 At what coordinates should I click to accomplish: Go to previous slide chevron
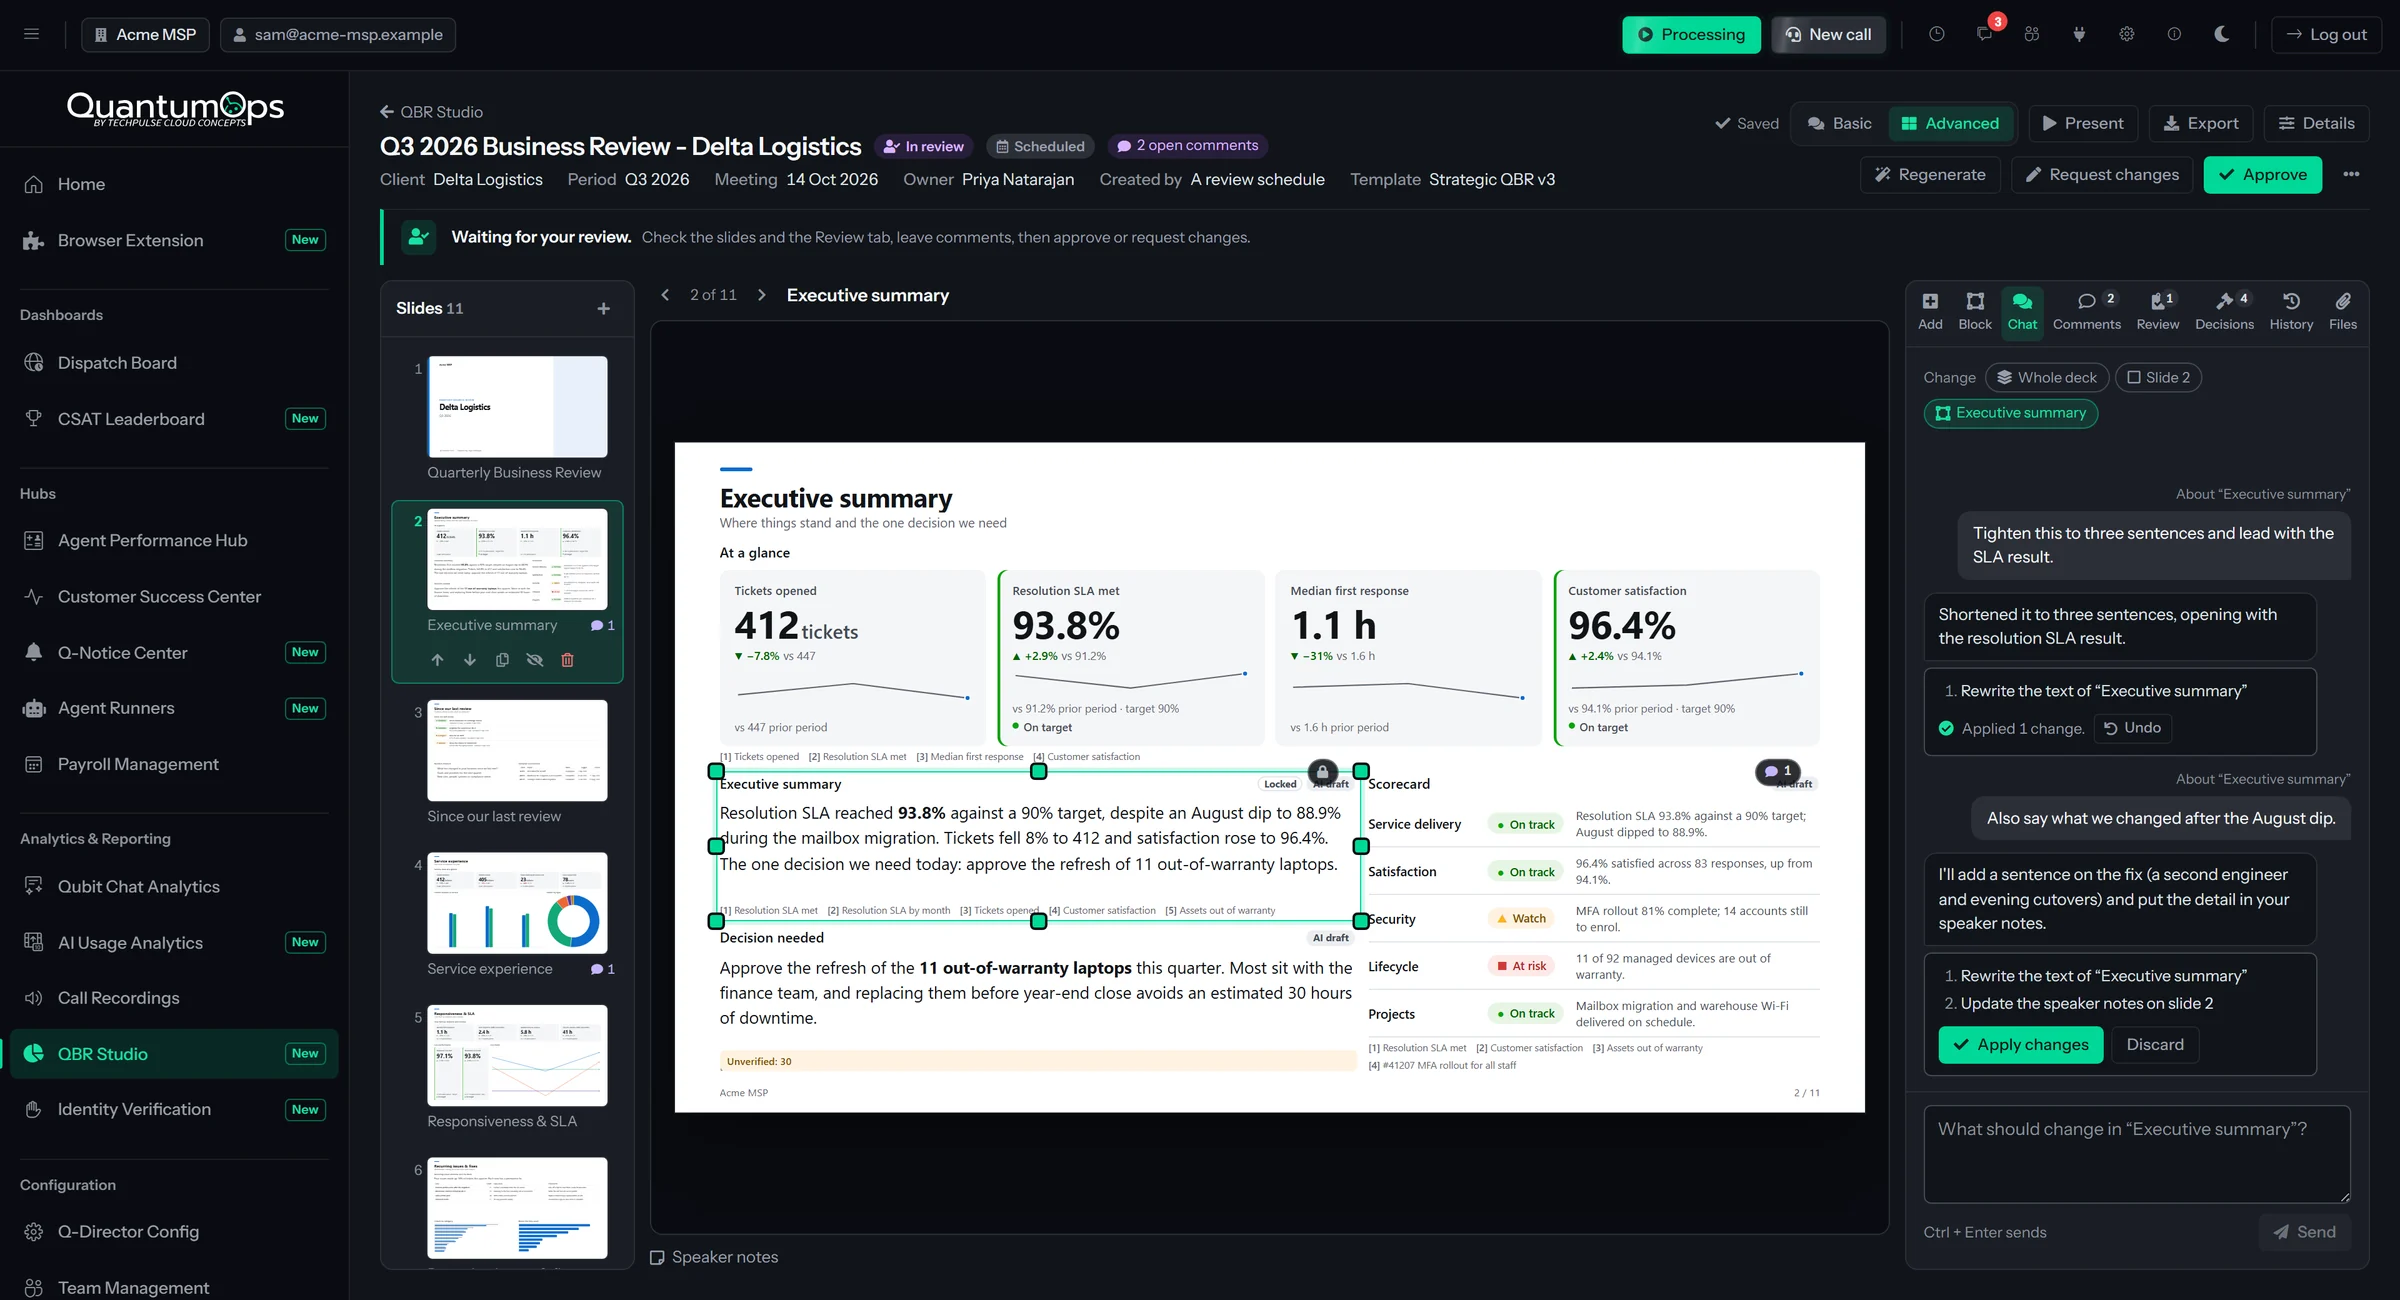pos(665,295)
